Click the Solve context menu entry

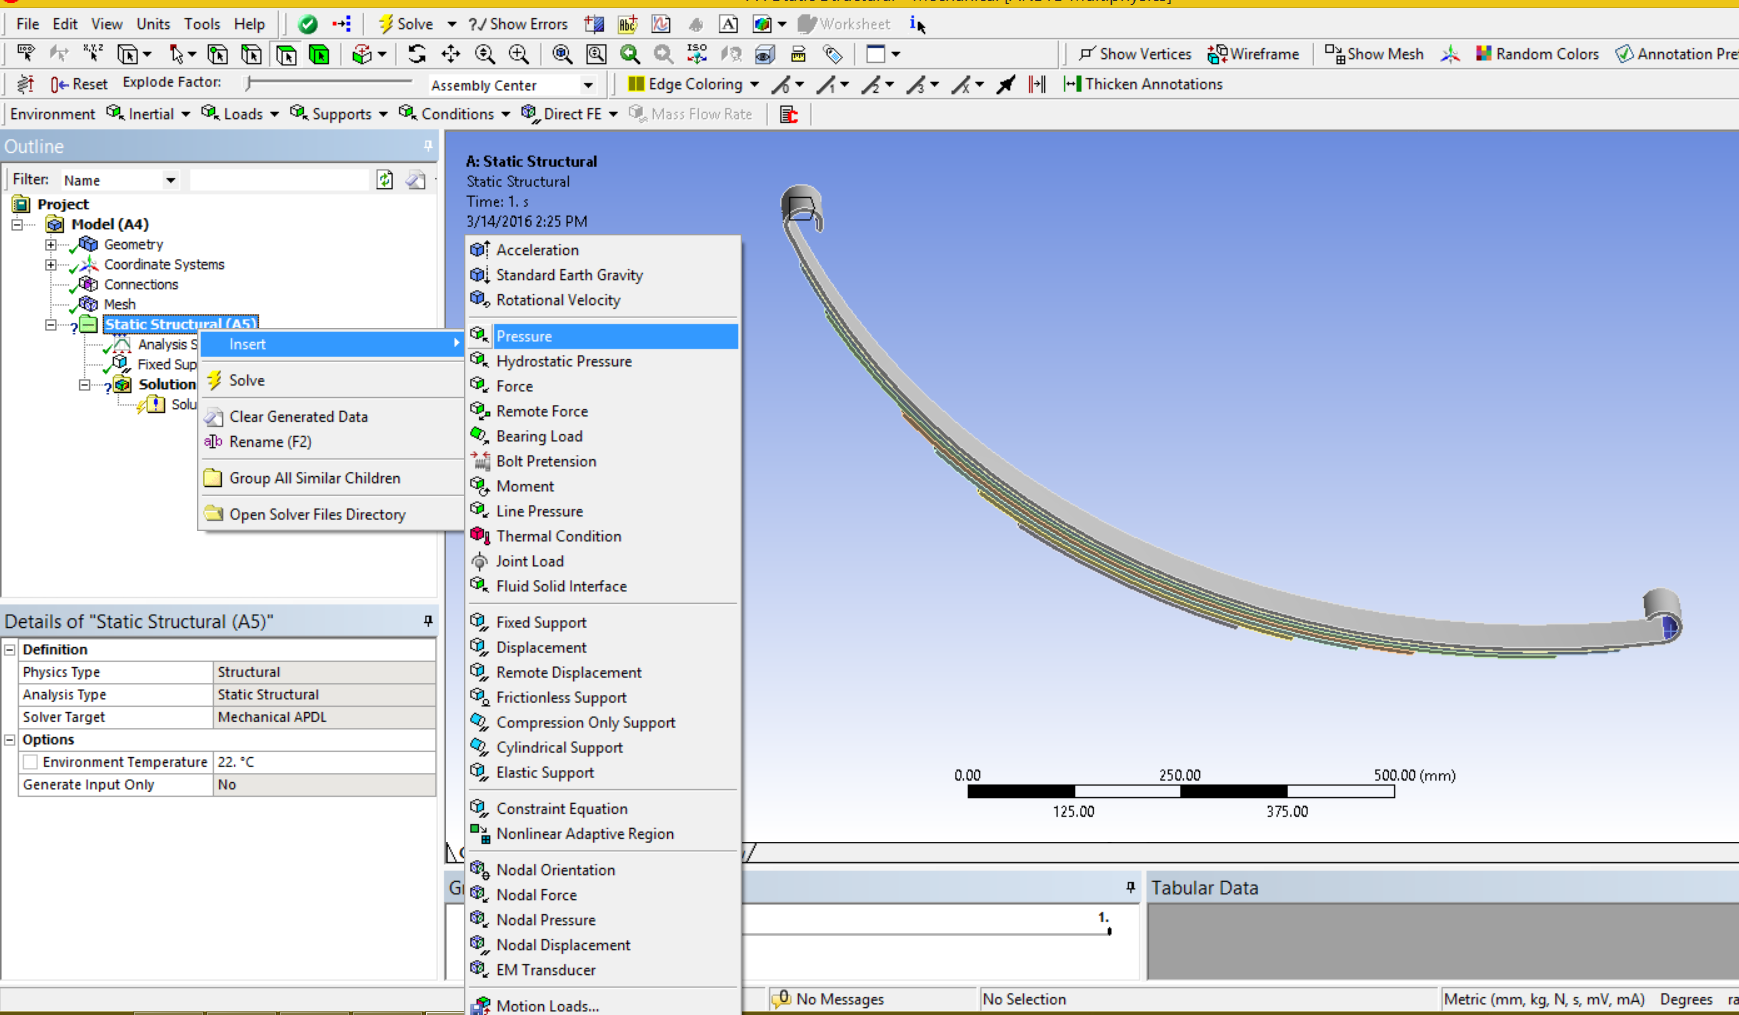[x=331, y=380]
